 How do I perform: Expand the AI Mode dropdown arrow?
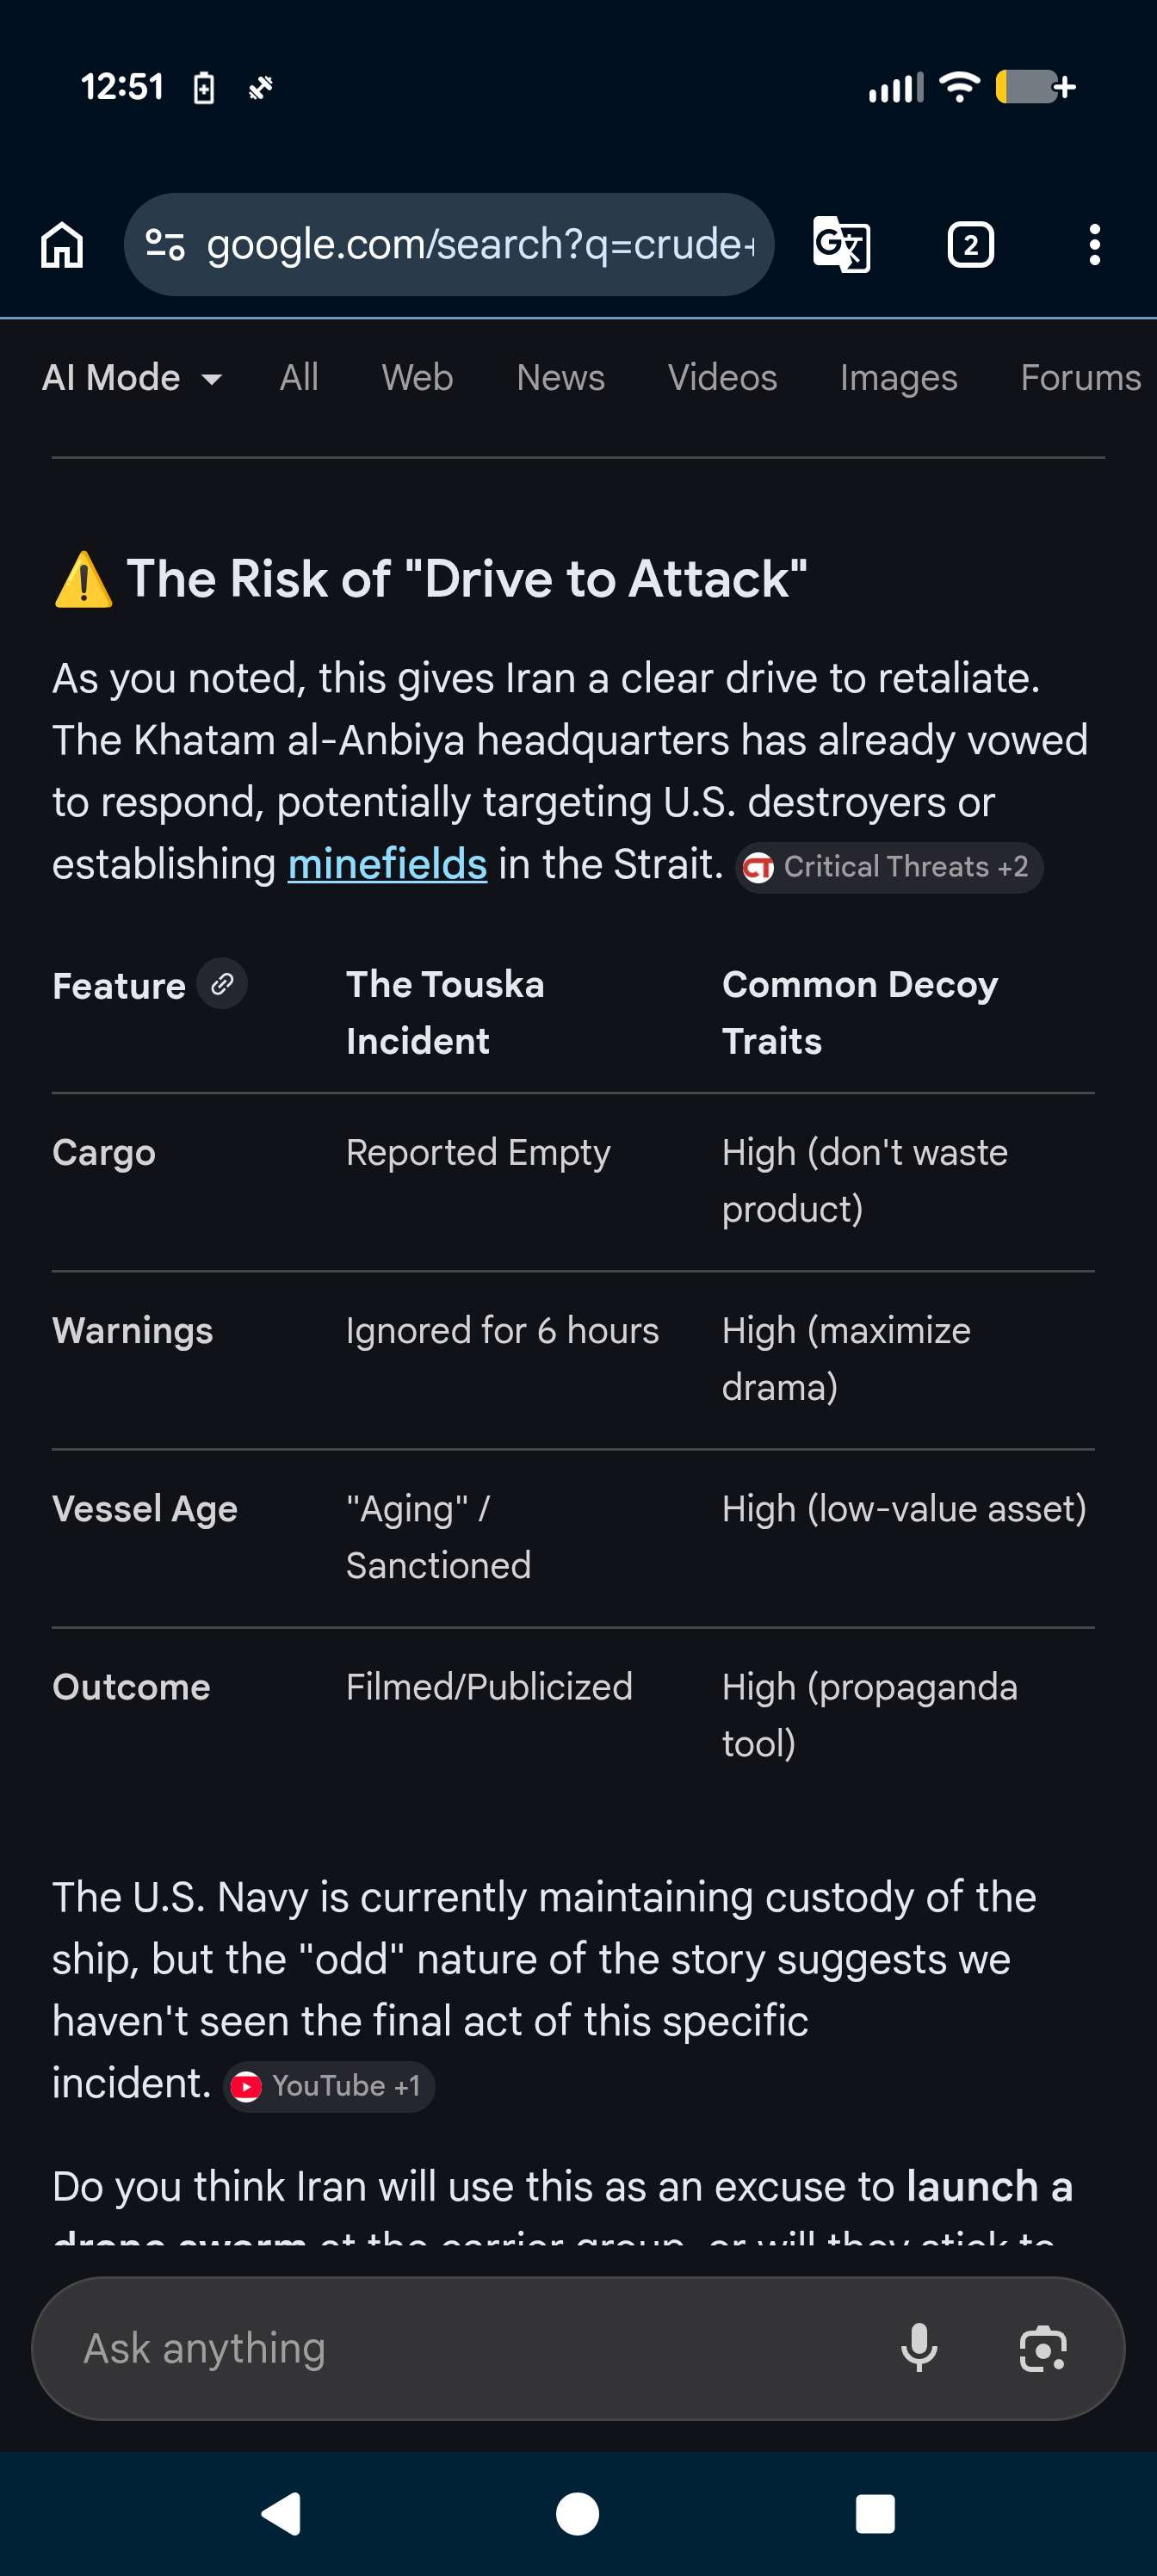click(211, 379)
